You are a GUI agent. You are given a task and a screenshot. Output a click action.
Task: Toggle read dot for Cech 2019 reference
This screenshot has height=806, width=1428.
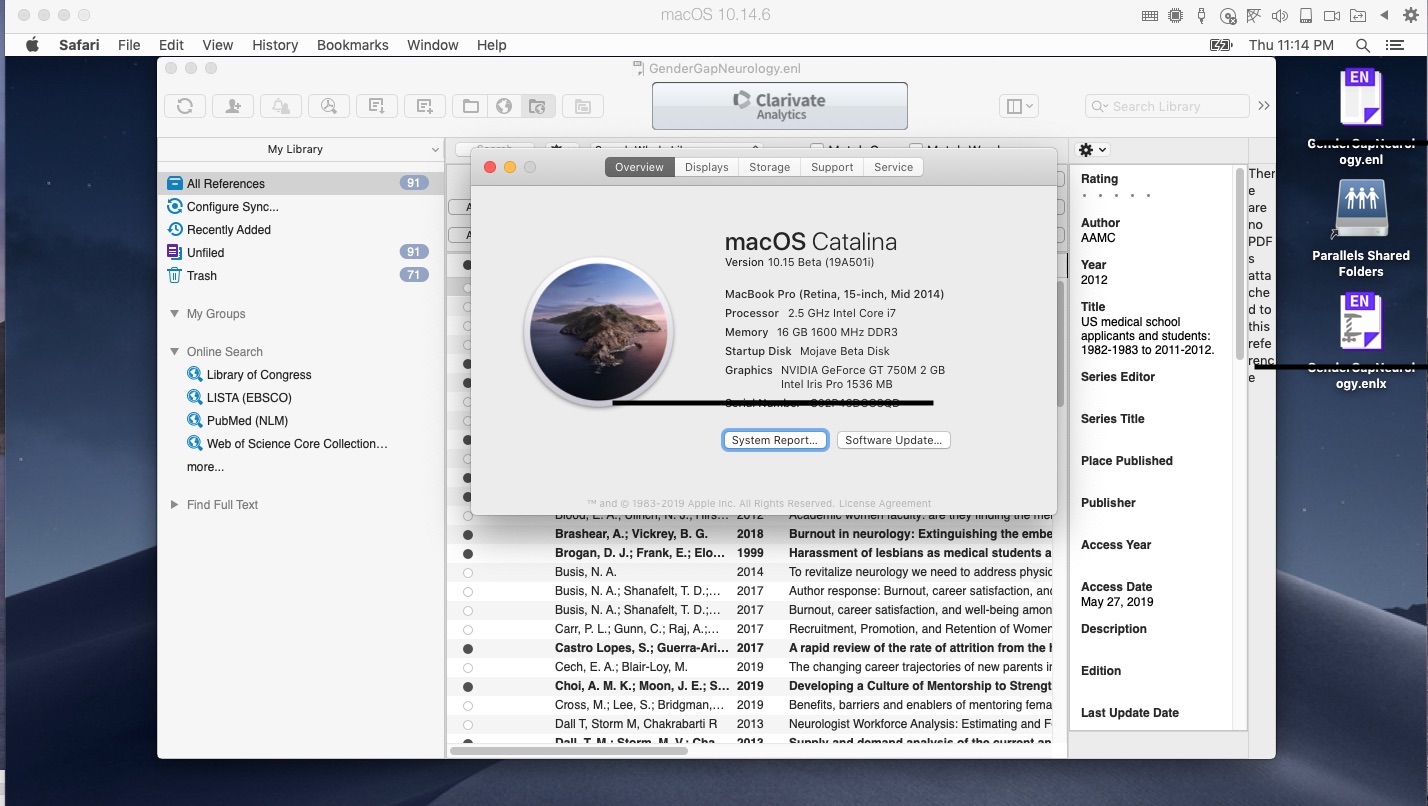468,667
